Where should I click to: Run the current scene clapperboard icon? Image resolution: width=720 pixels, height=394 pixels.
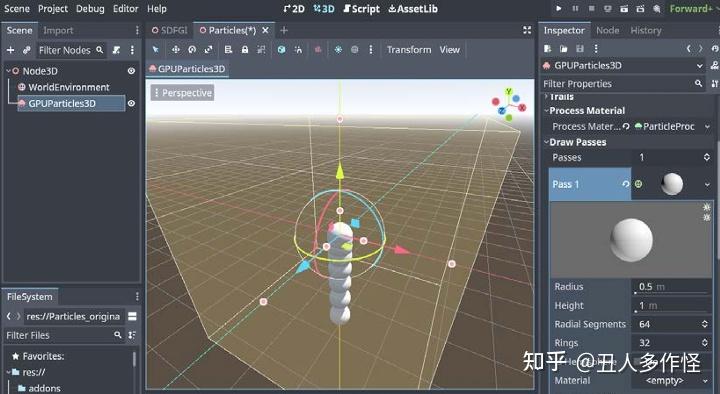tap(624, 8)
